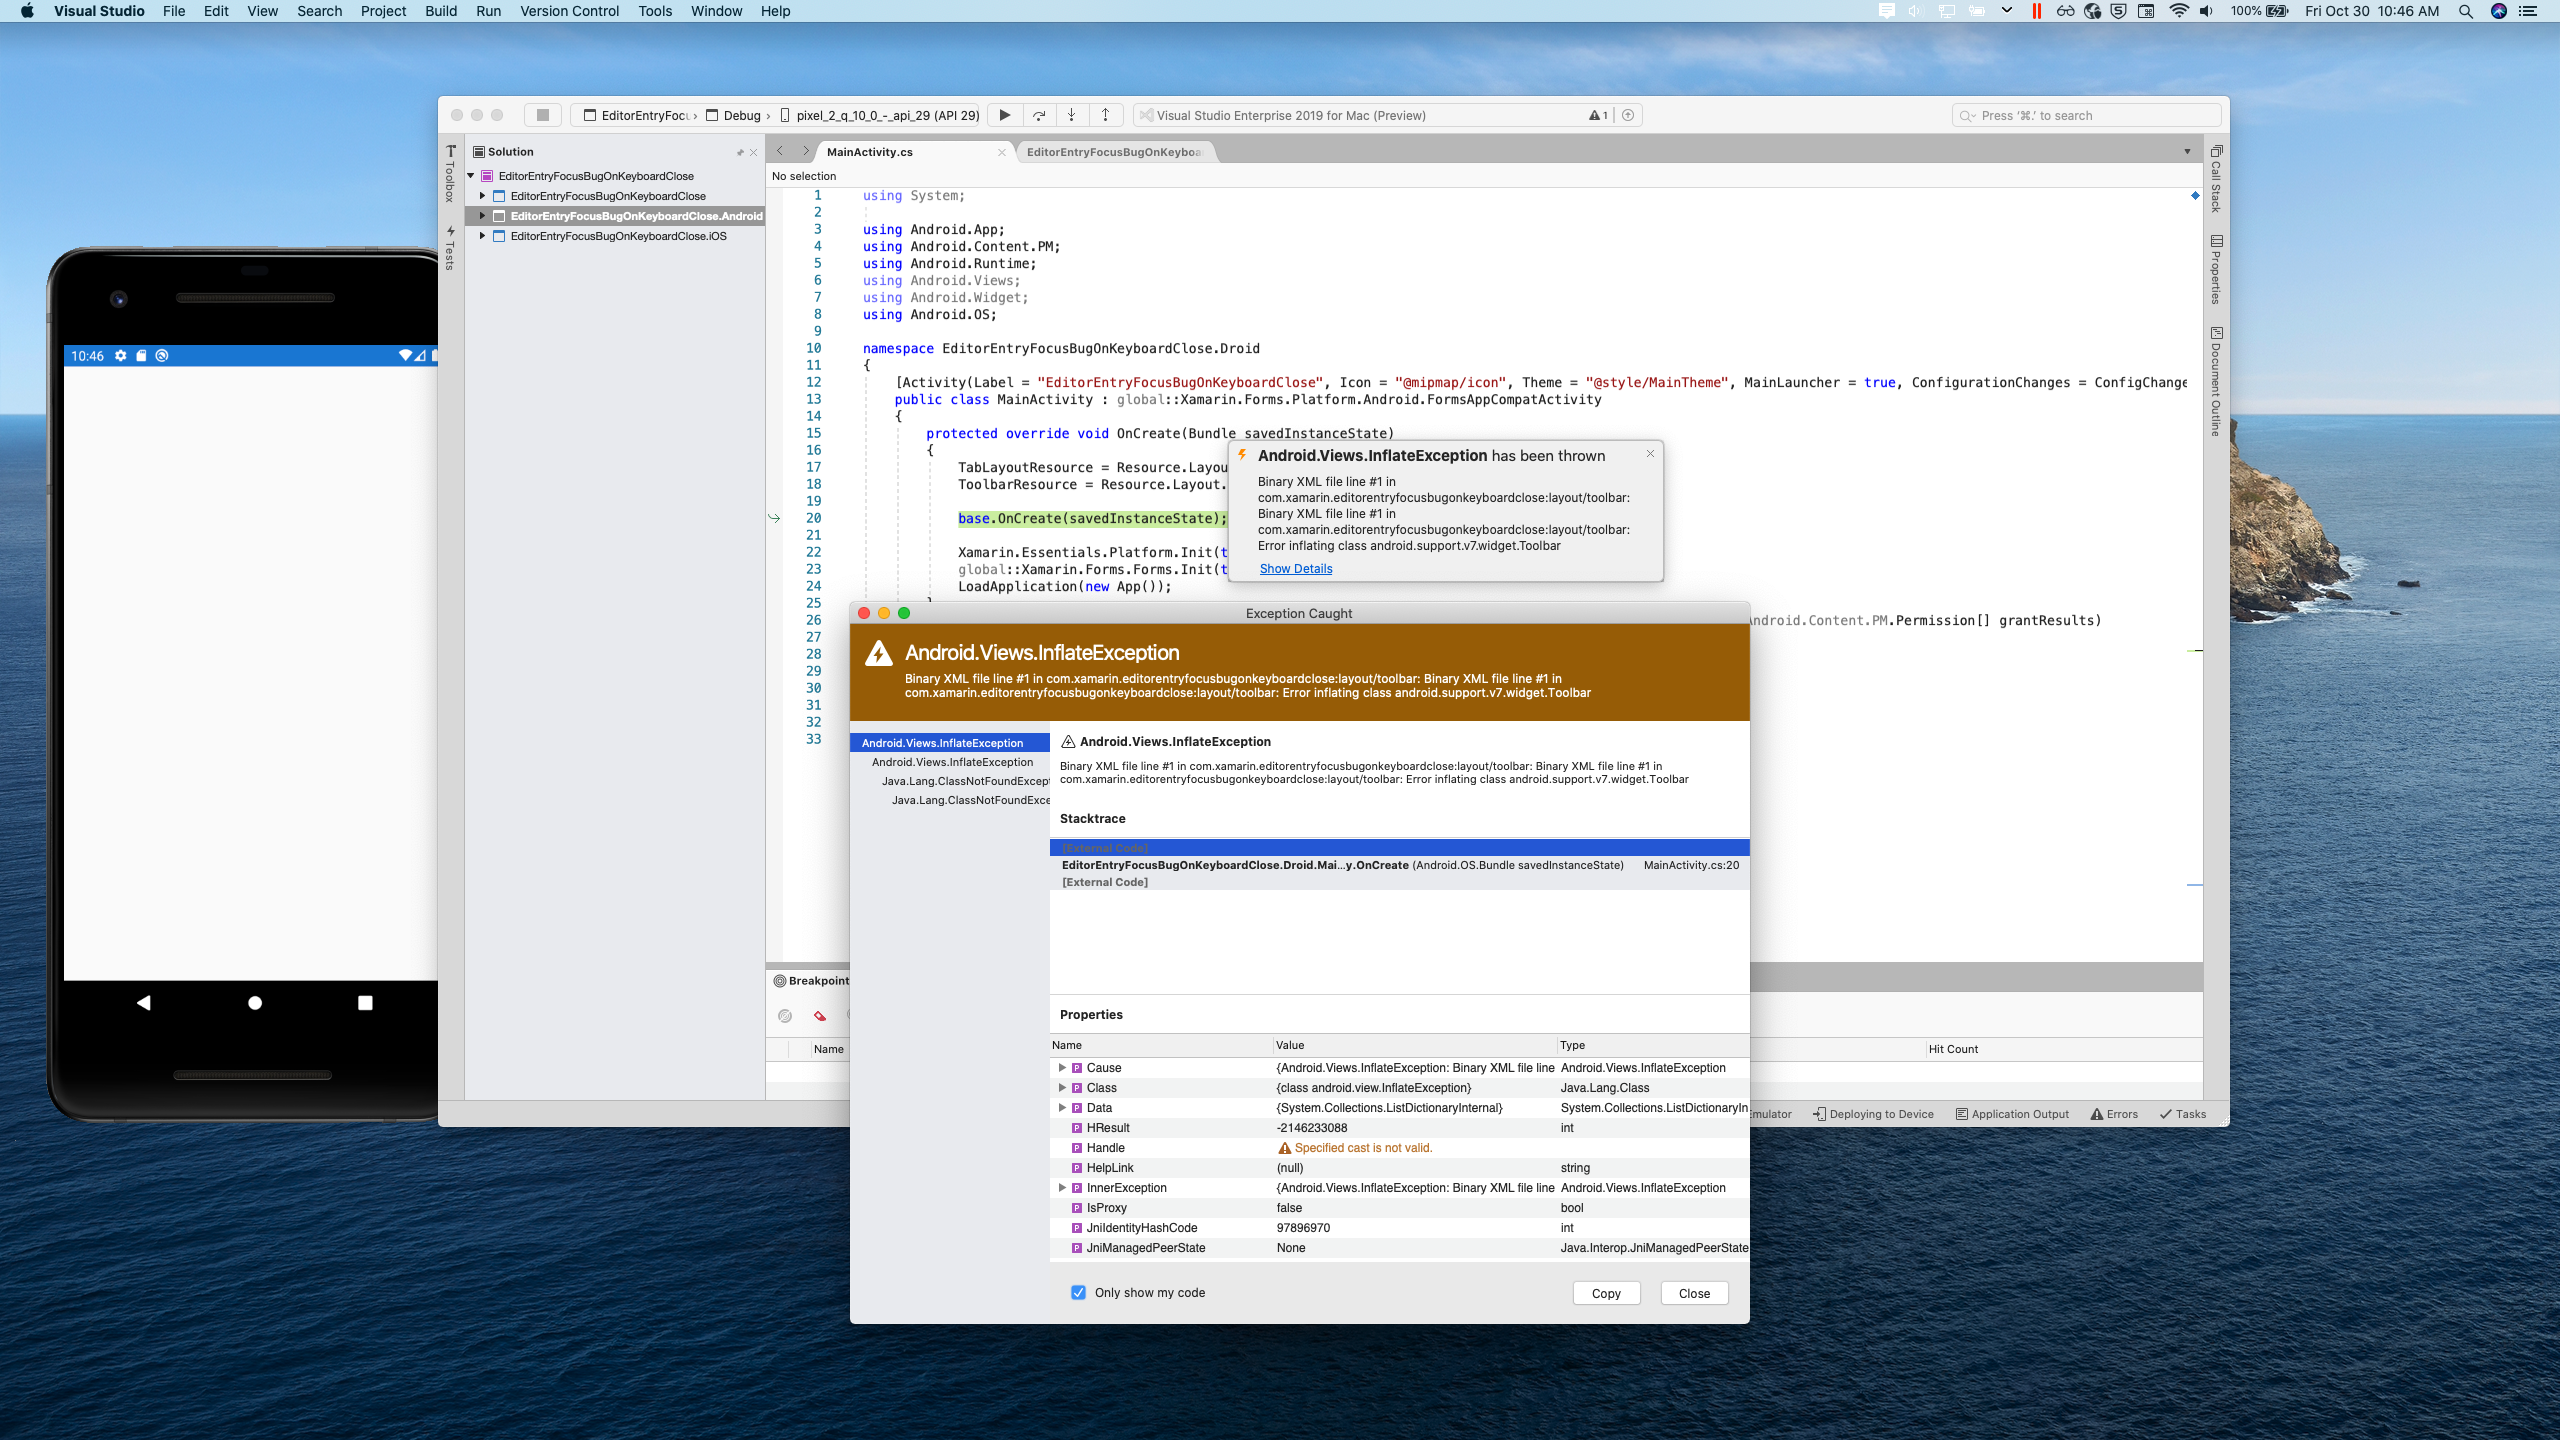Click the update indicator icon beside warnings
The height and width of the screenshot is (1440, 2560).
tap(1628, 115)
